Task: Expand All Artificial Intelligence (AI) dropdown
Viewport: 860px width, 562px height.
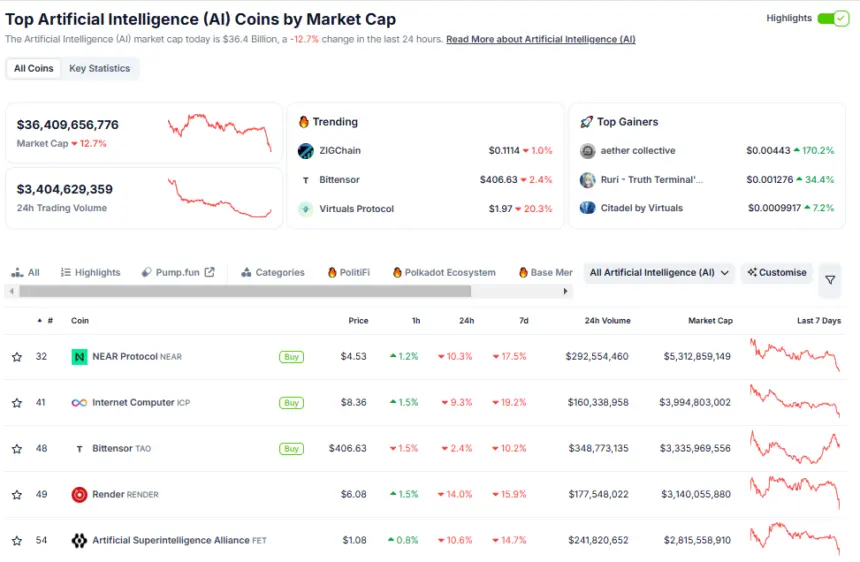Action: coord(659,272)
